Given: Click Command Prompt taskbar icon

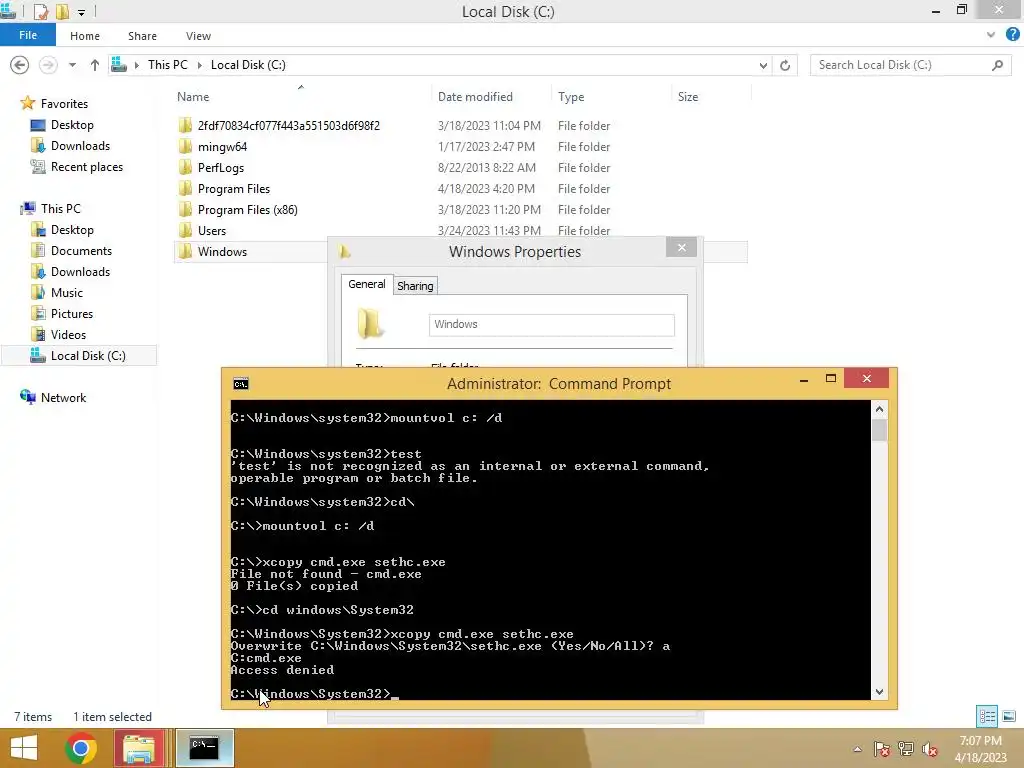Looking at the screenshot, I should [204, 748].
